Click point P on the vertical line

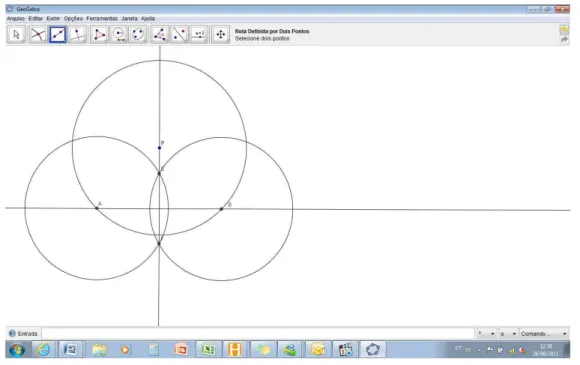click(x=159, y=148)
